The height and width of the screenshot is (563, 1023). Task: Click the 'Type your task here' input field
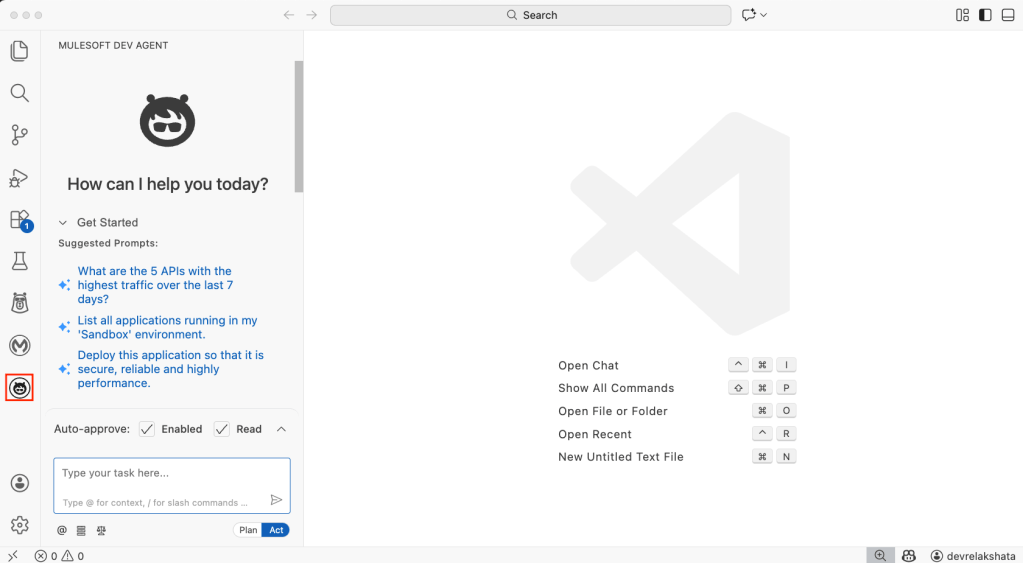click(160, 473)
